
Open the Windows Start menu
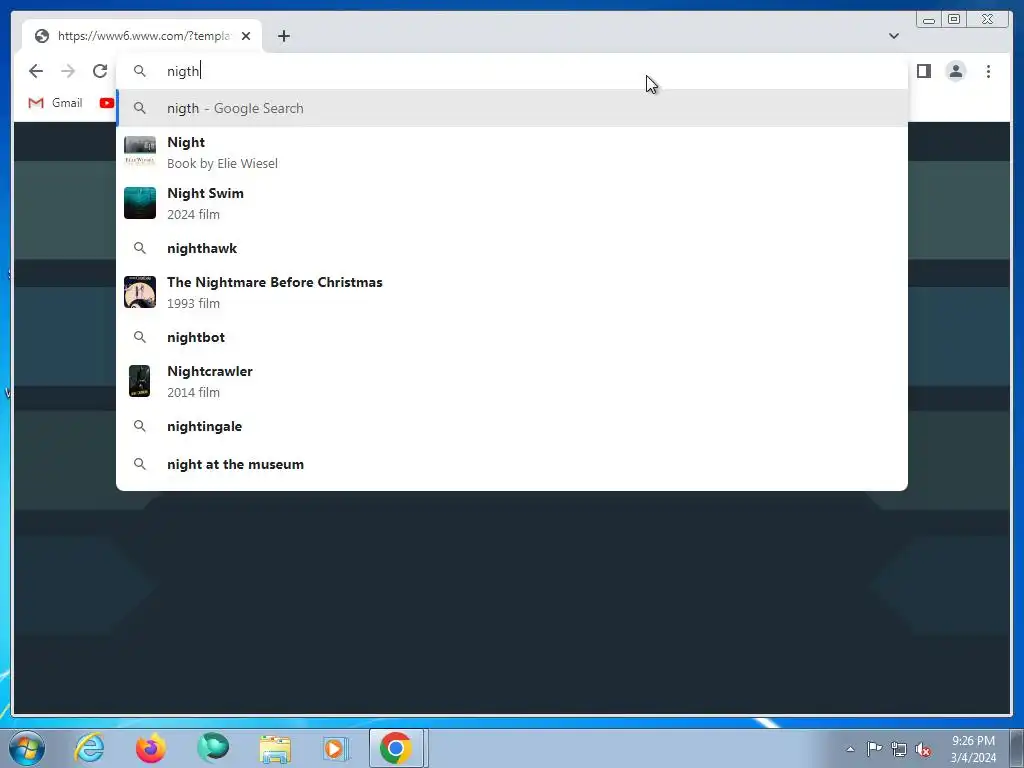[x=27, y=748]
